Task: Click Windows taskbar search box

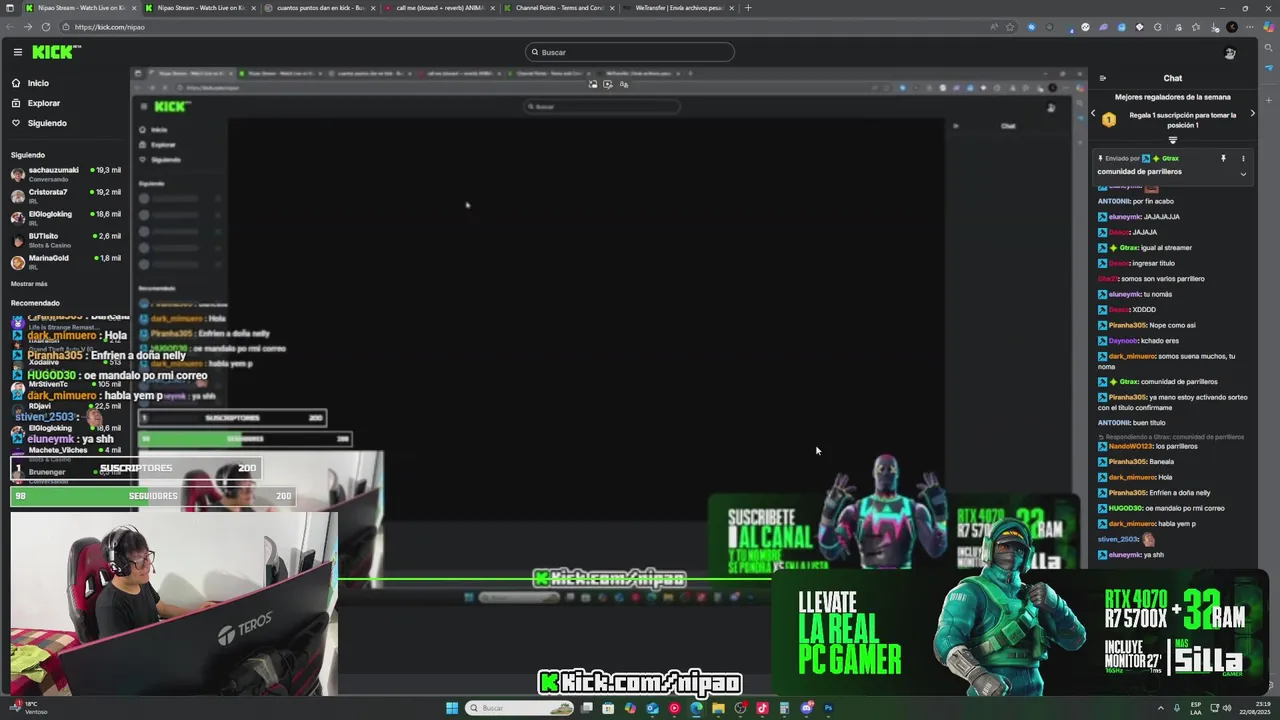Action: click(520, 708)
